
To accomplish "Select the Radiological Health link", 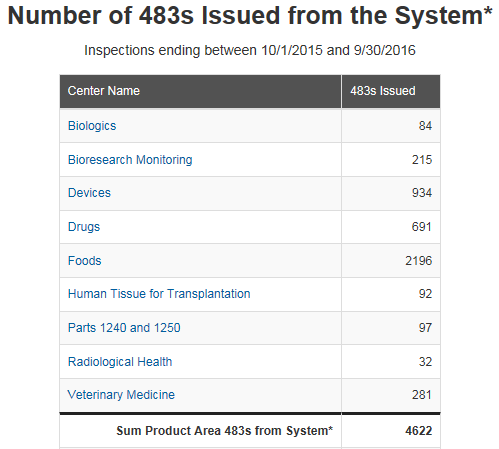I will [x=120, y=362].
